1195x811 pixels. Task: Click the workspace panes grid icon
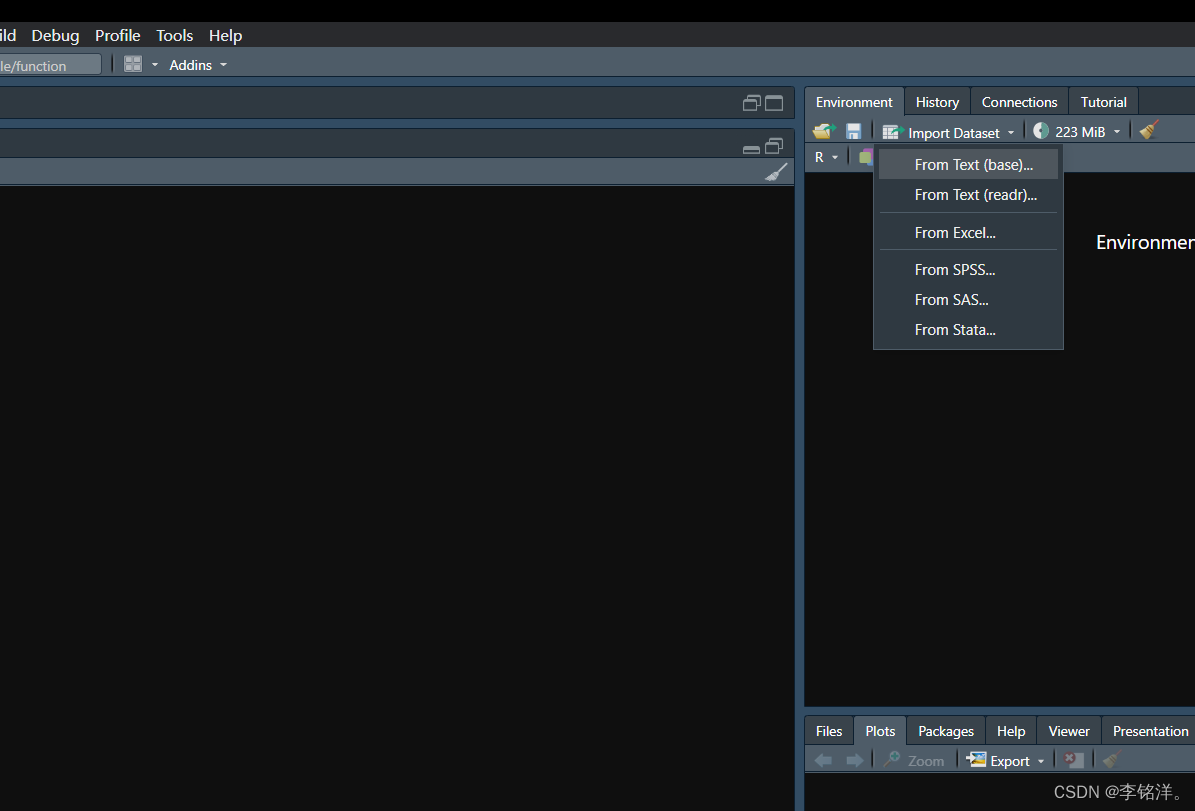133,65
